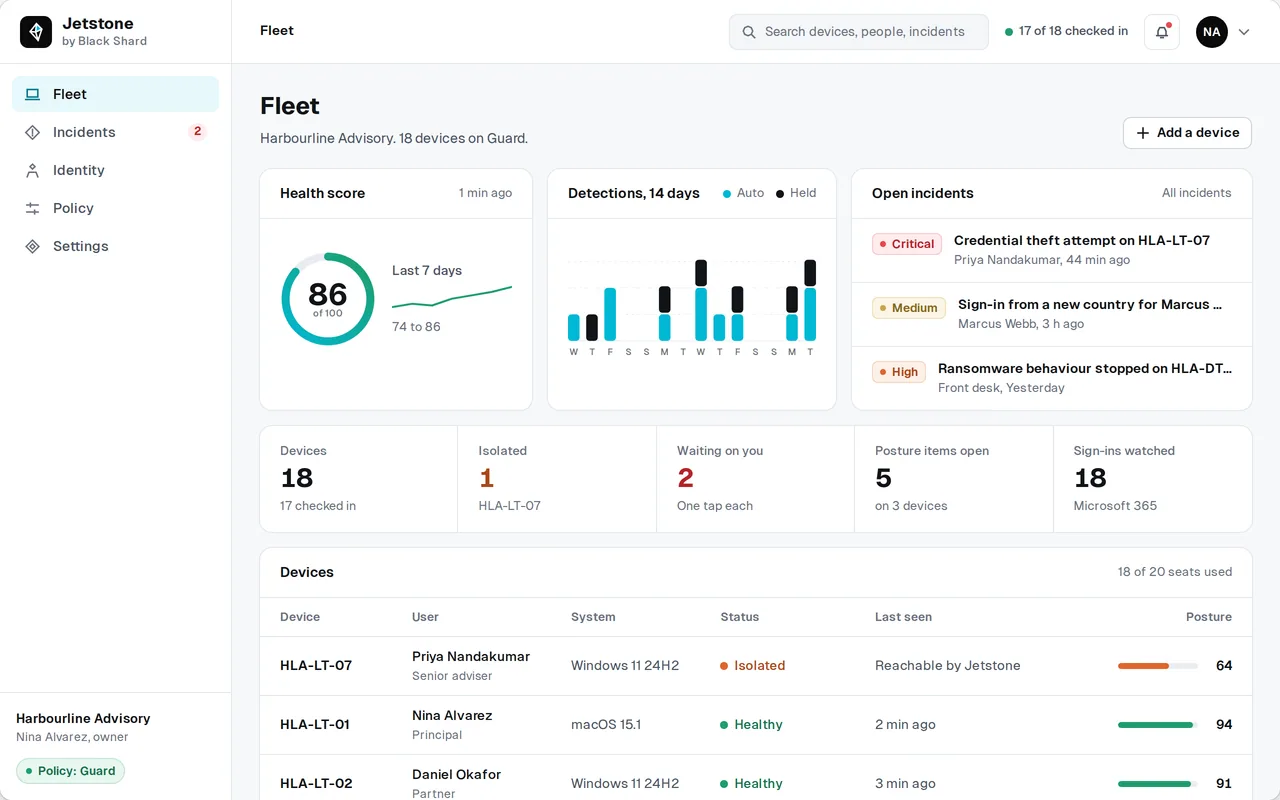Screen dimensions: 1280x800
Task: Open the All incidents link
Action: 1196,193
